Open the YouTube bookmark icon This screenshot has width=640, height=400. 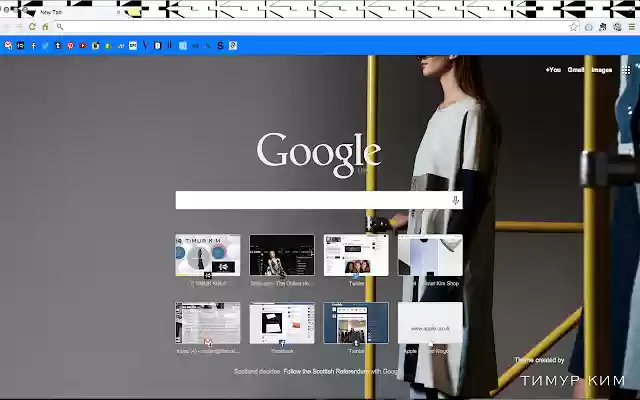[x=83, y=46]
